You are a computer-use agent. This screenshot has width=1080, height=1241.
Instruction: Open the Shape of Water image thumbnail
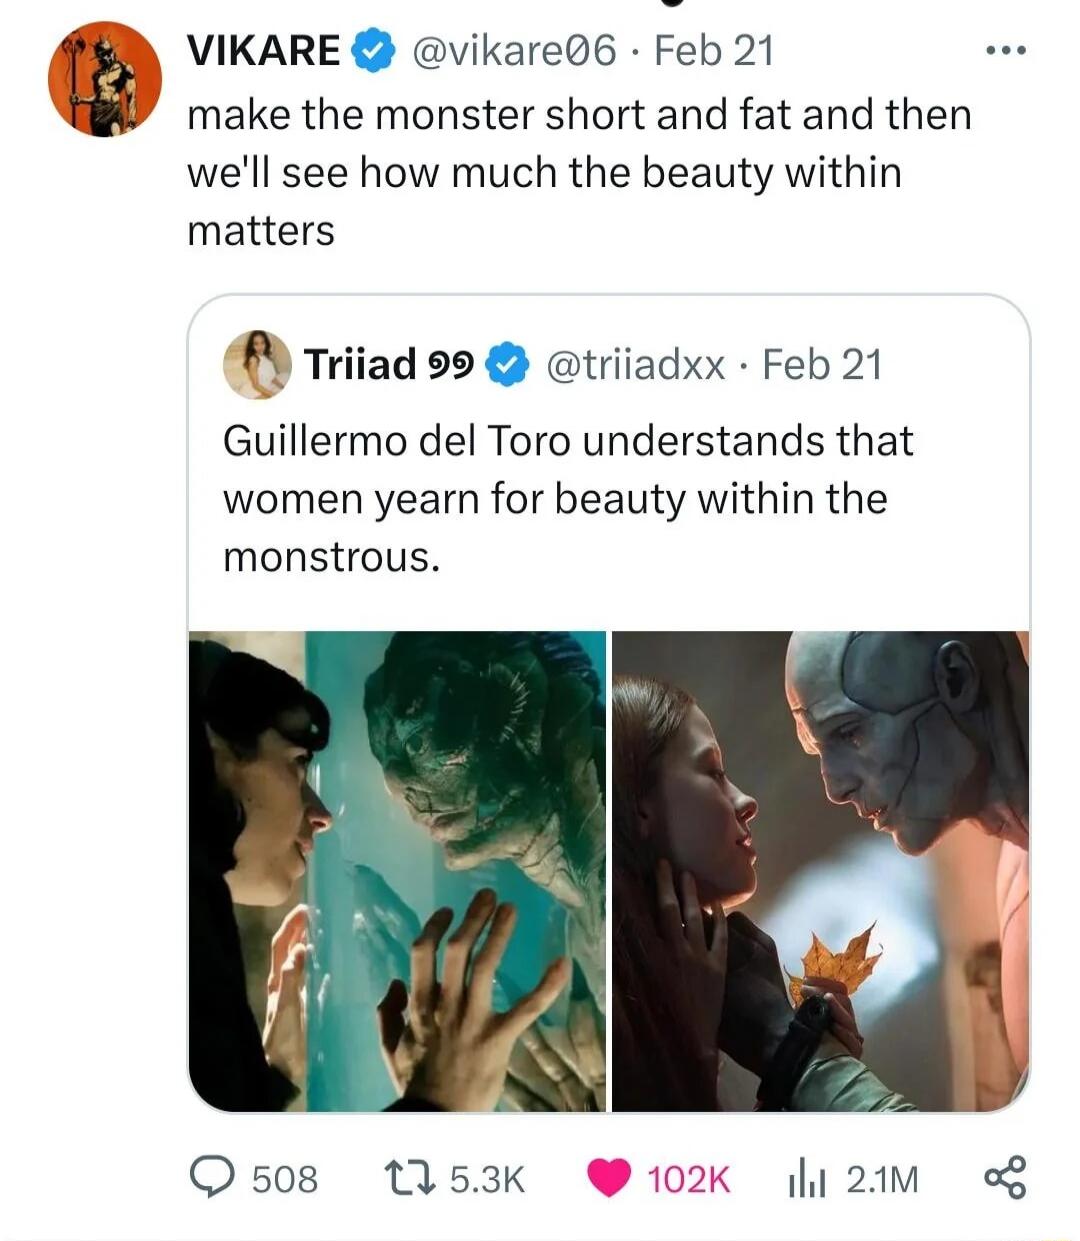(395, 870)
